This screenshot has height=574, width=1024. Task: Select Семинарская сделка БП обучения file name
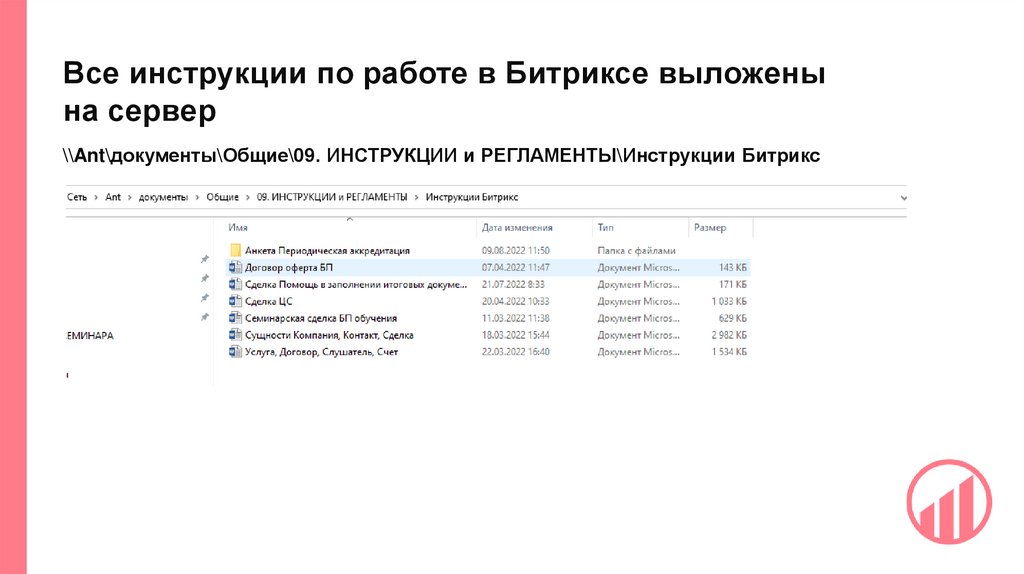tap(321, 318)
